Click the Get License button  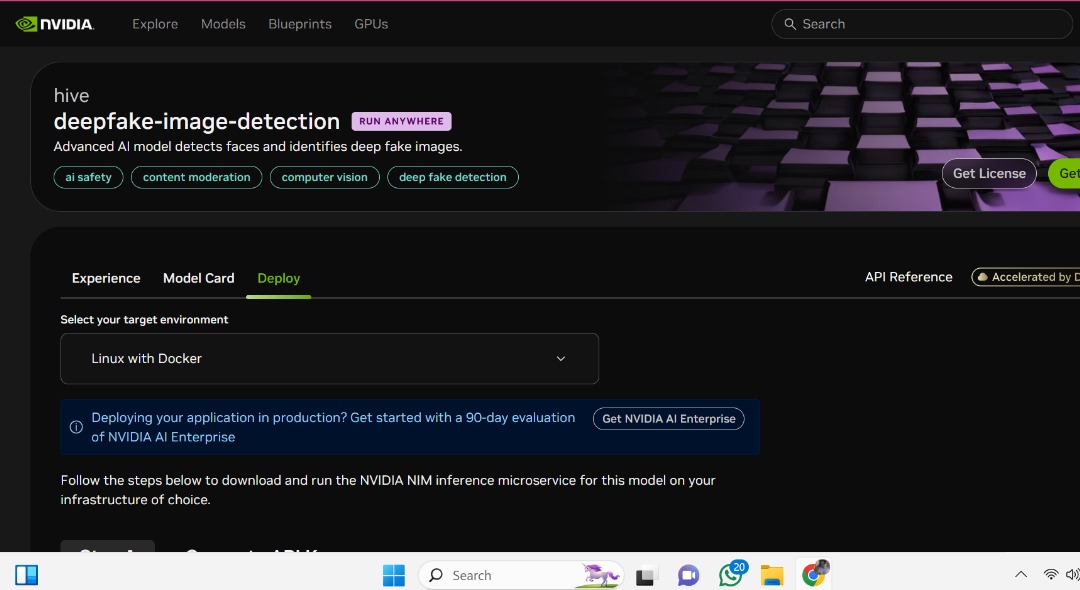(x=989, y=173)
